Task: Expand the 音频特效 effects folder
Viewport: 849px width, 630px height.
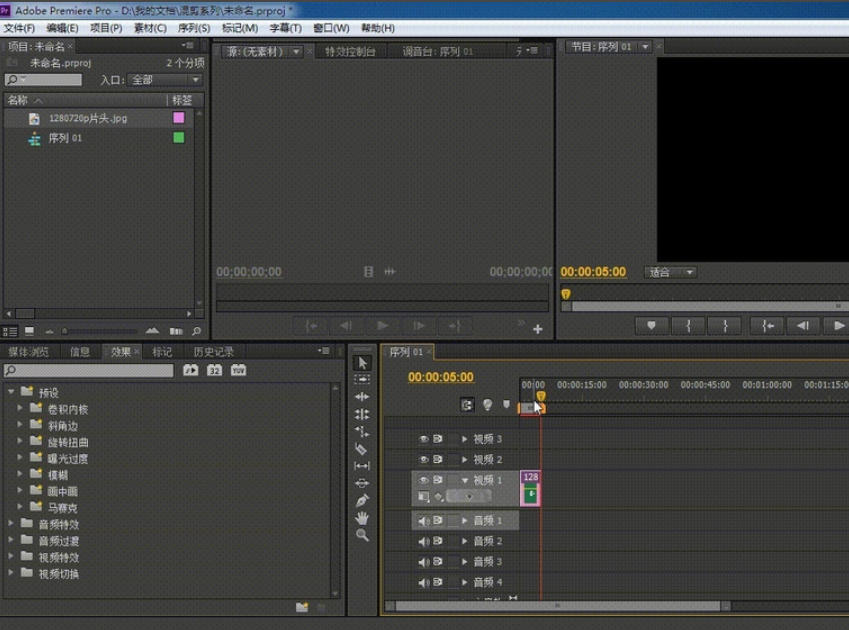Action: 11,523
